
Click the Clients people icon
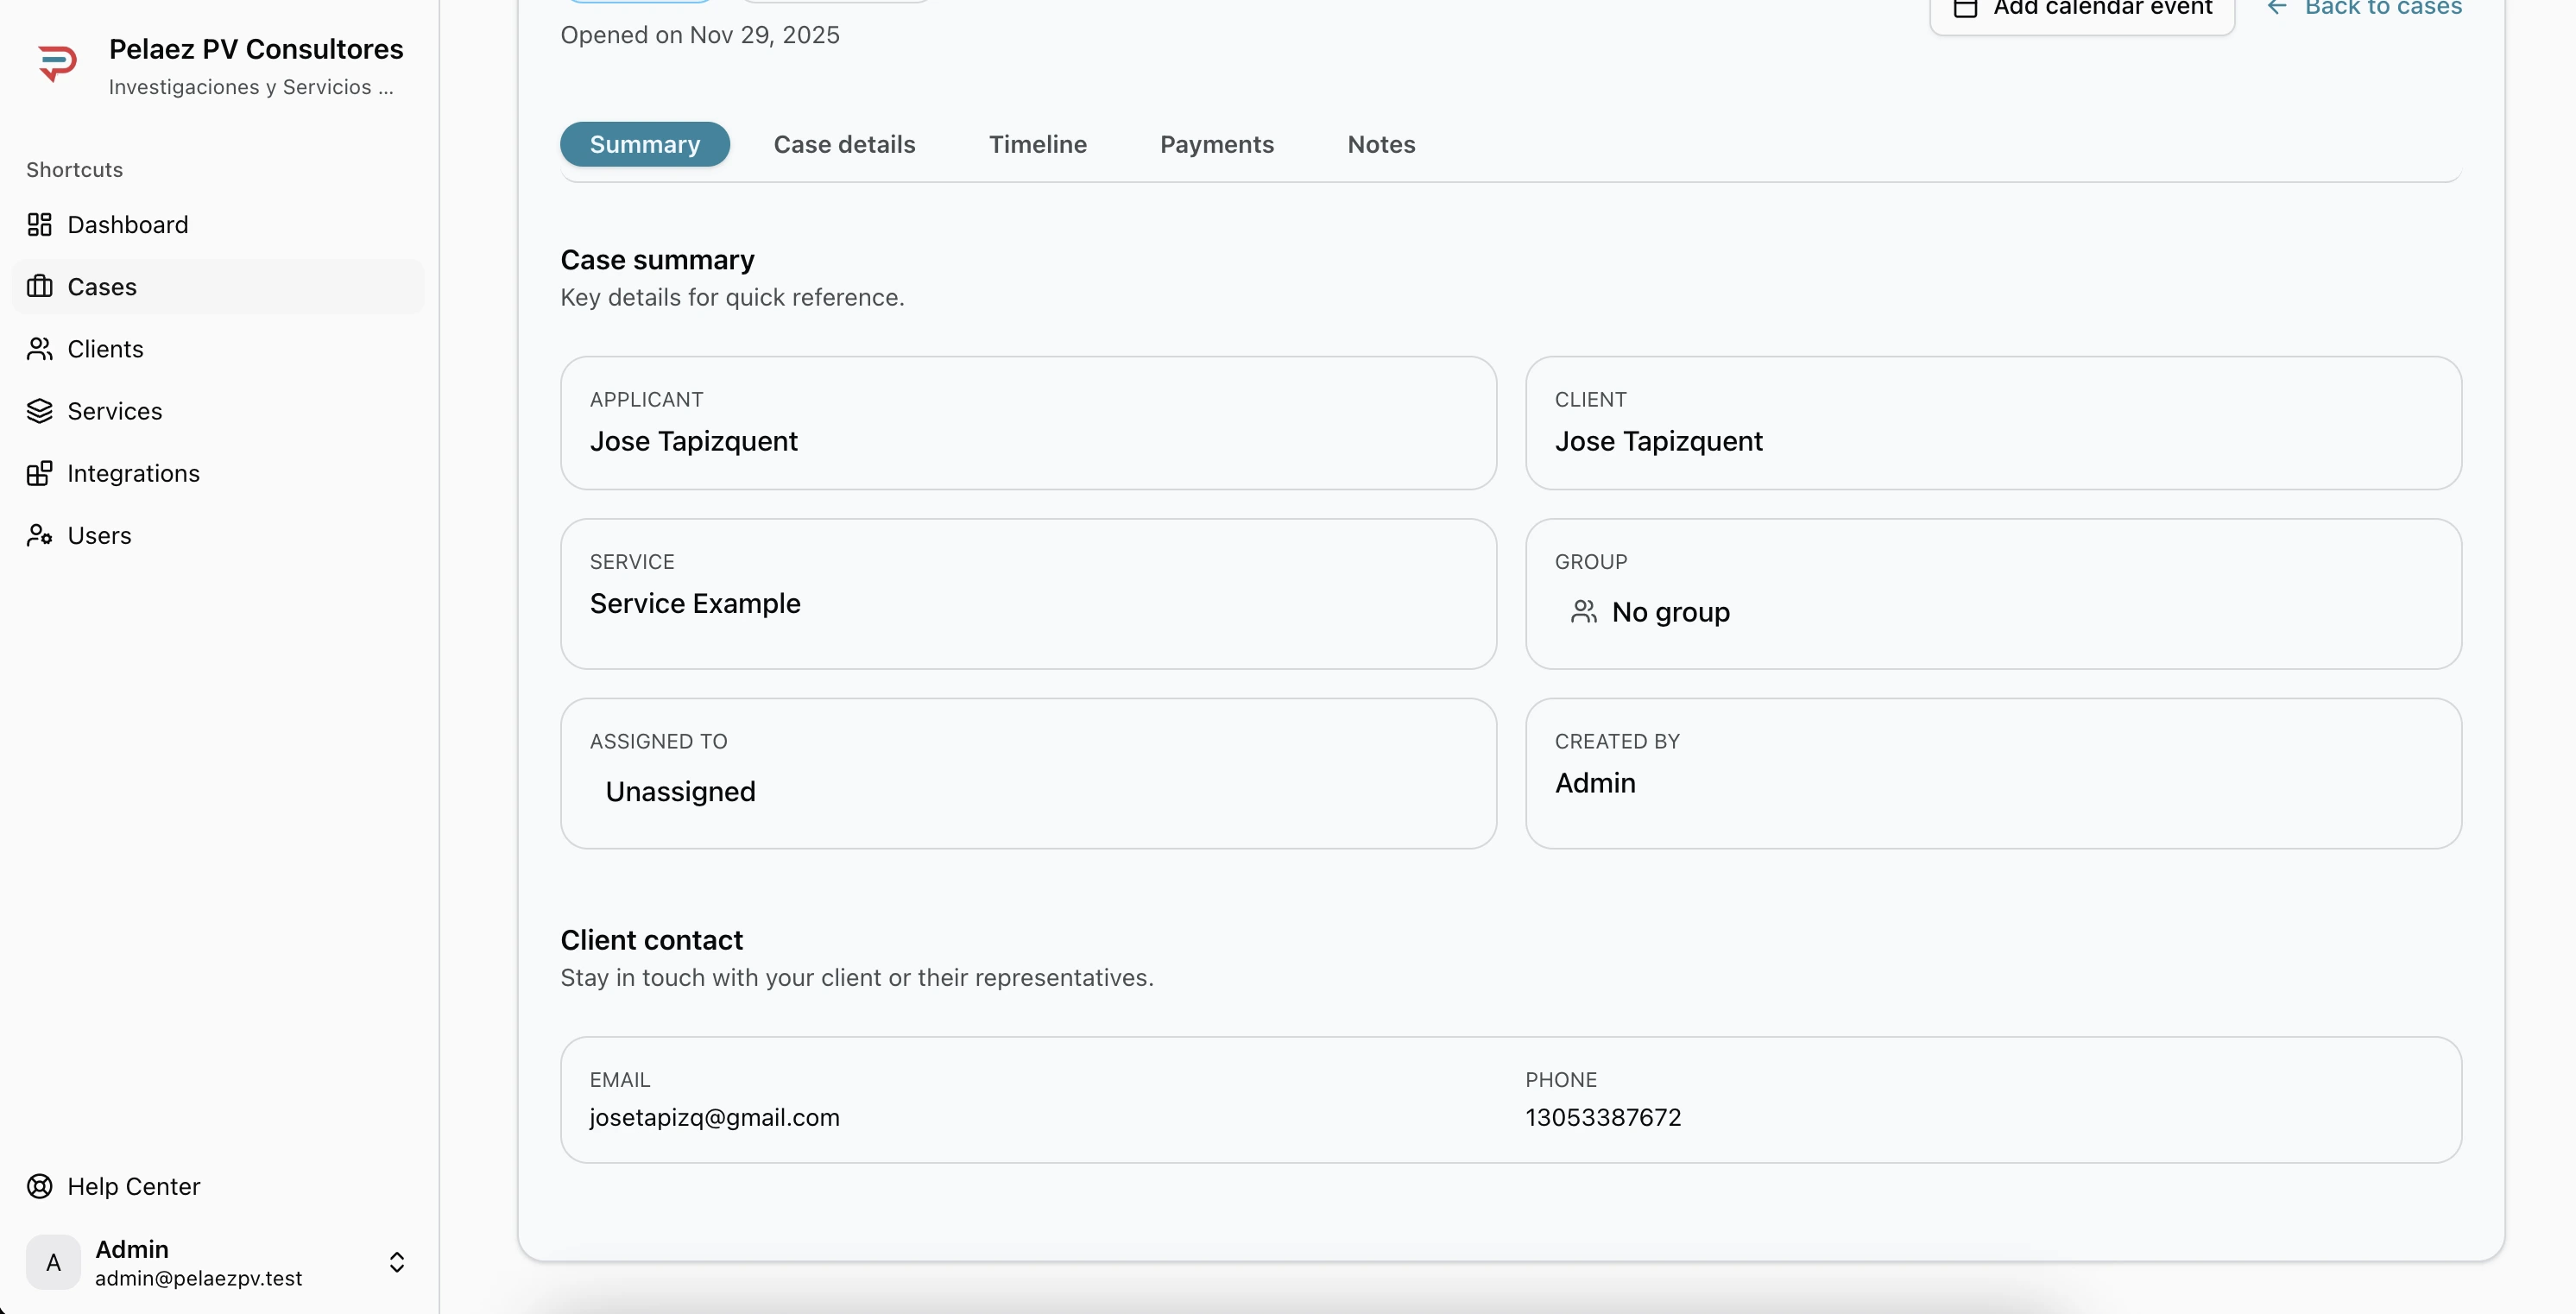[x=39, y=349]
